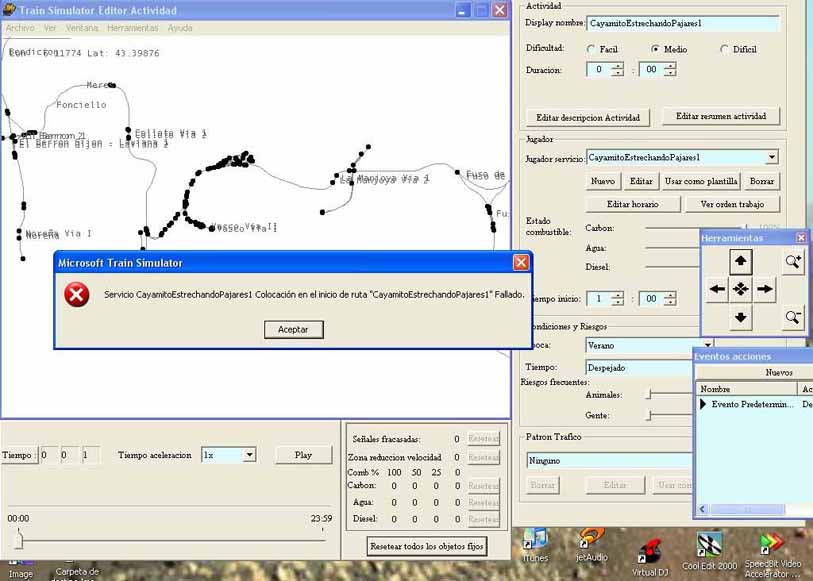Screen dimensions: 813x581
Task: Zoom in with the magnifier plus tool
Action: pyautogui.click(x=792, y=262)
